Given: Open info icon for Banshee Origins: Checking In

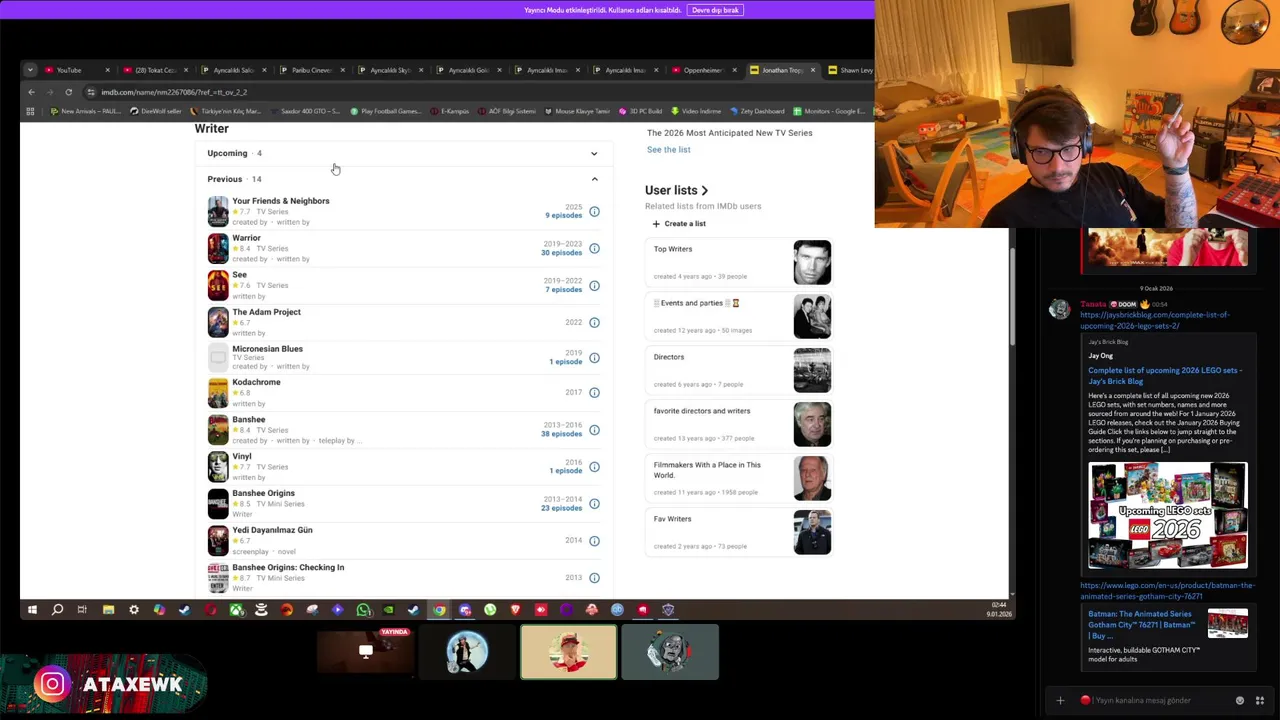Looking at the screenshot, I should point(594,577).
